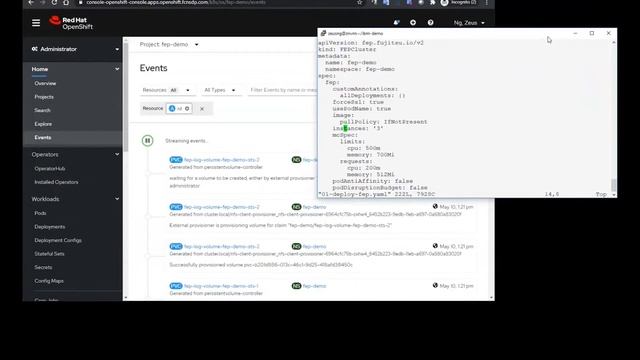This screenshot has width=640, height=360.
Task: Open Deployments under Workloads
Action: click(50, 227)
